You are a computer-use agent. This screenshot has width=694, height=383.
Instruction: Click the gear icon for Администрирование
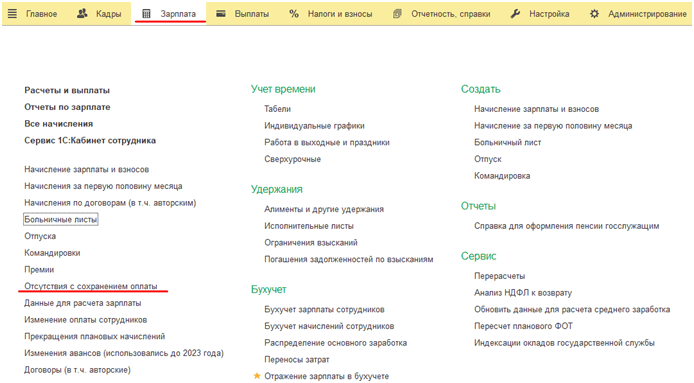click(x=594, y=14)
